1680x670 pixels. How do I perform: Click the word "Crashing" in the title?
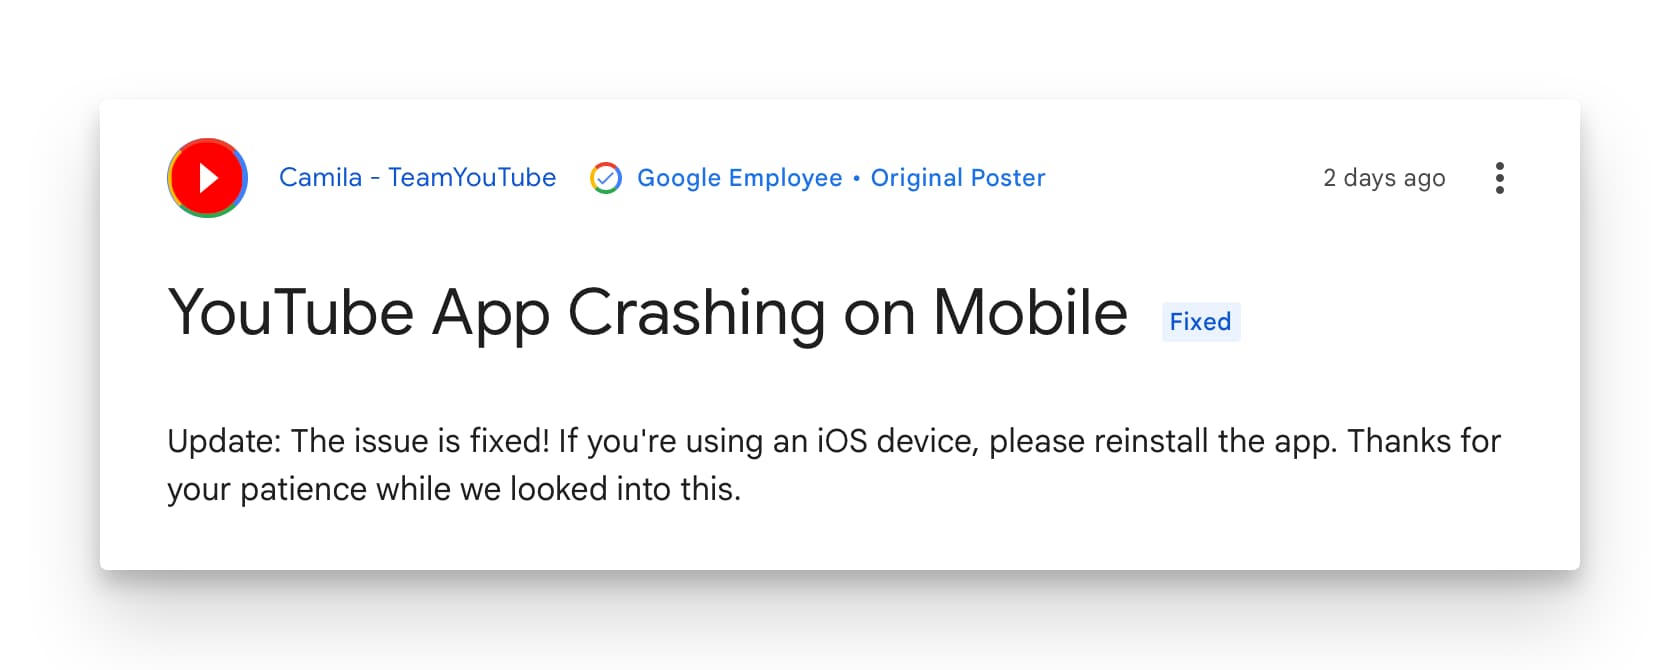pos(696,313)
